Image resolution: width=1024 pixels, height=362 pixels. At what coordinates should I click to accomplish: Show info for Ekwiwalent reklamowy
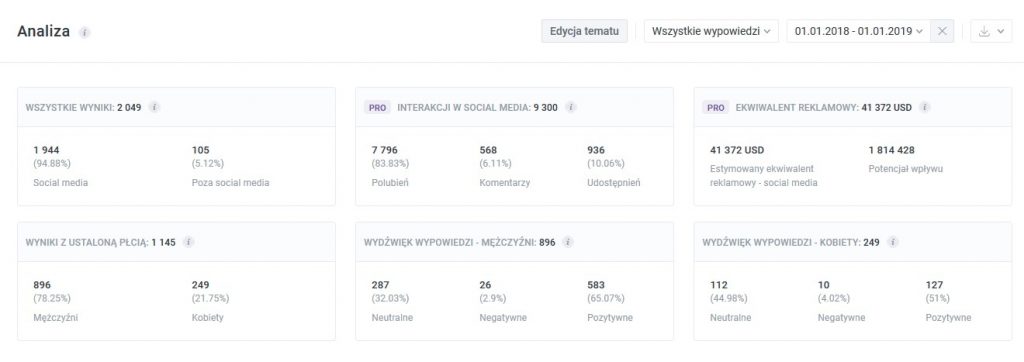click(925, 107)
